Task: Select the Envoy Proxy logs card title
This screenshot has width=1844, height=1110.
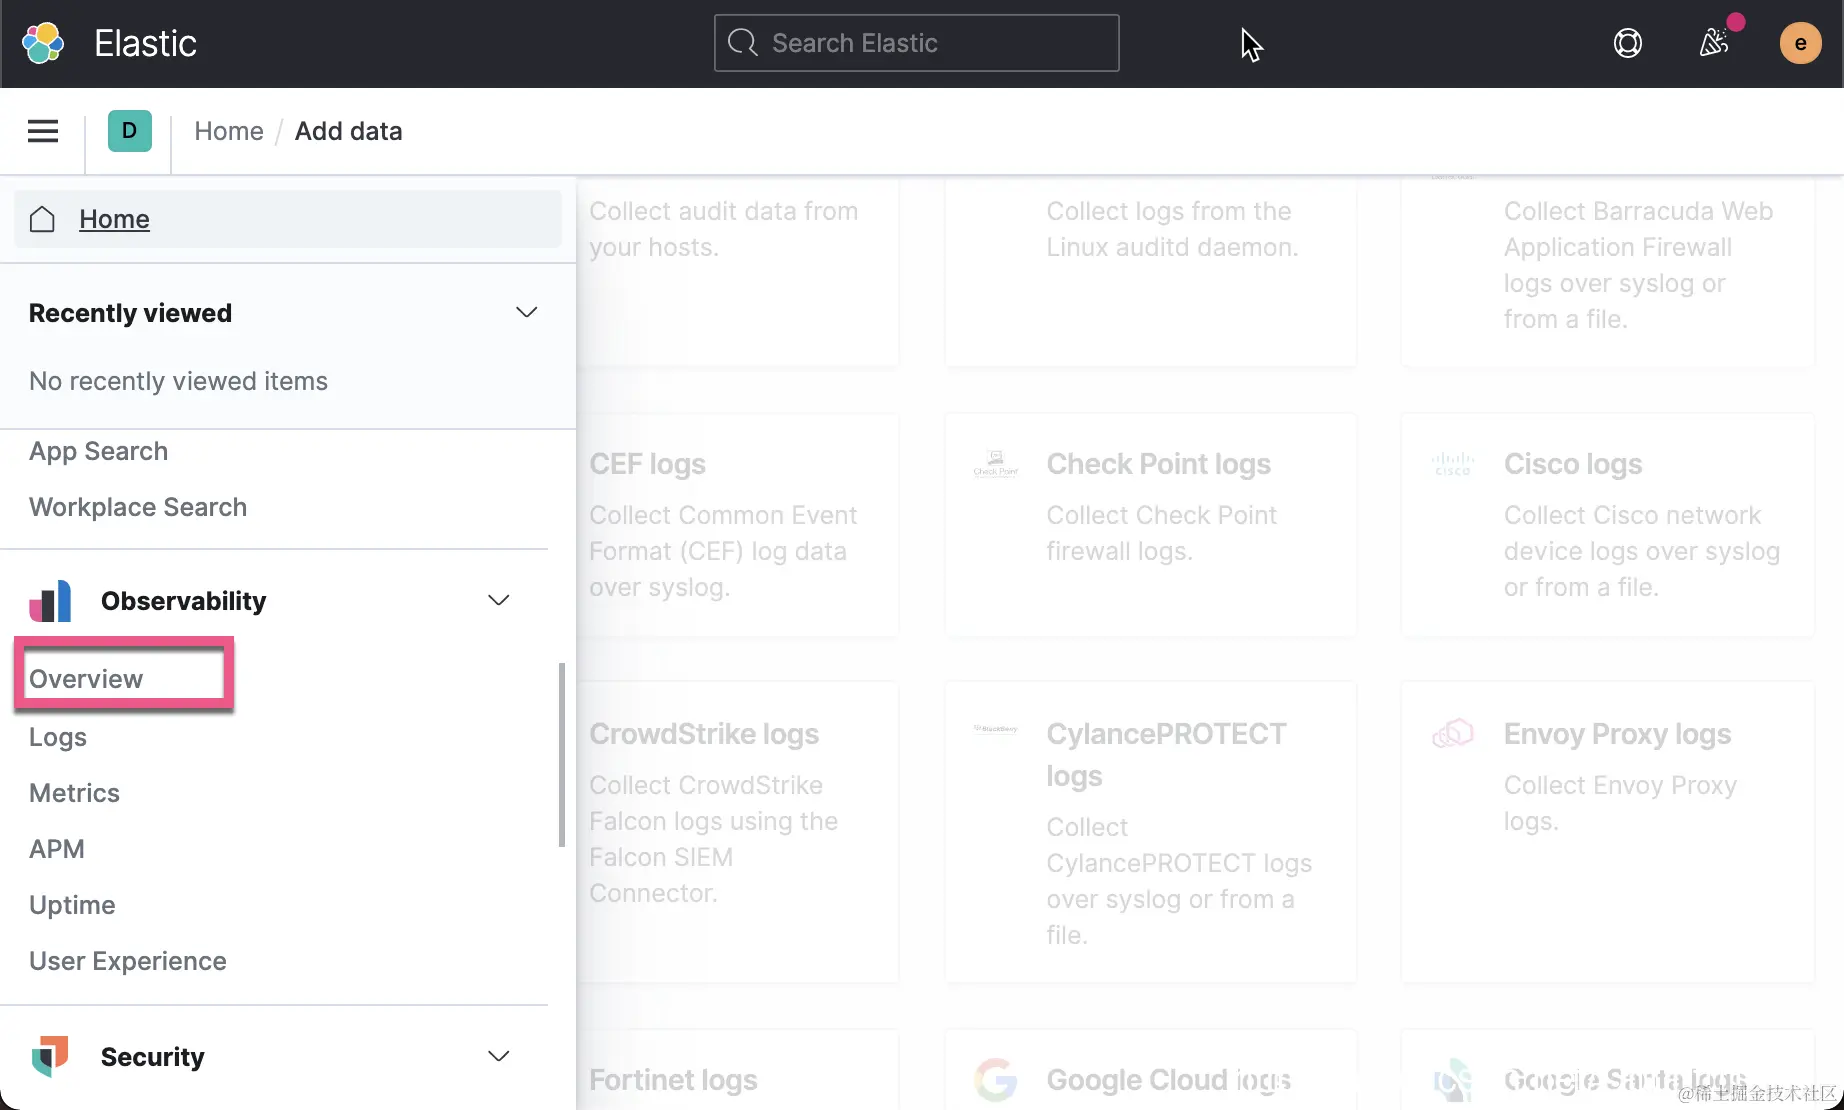Action: [1617, 734]
